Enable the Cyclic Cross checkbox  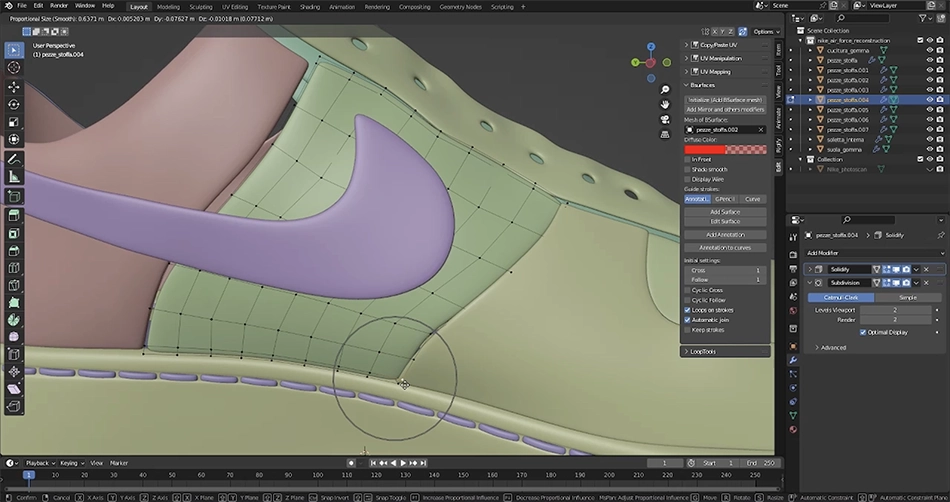point(688,290)
